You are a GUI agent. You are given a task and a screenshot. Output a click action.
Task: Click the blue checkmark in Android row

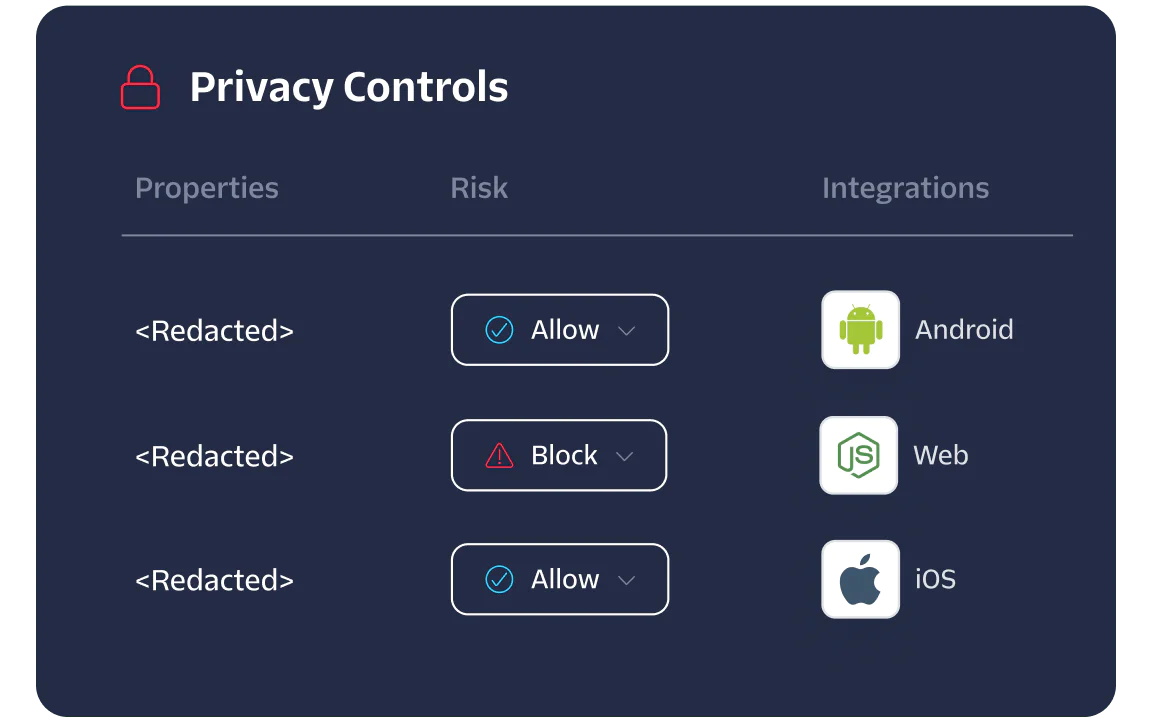499,330
